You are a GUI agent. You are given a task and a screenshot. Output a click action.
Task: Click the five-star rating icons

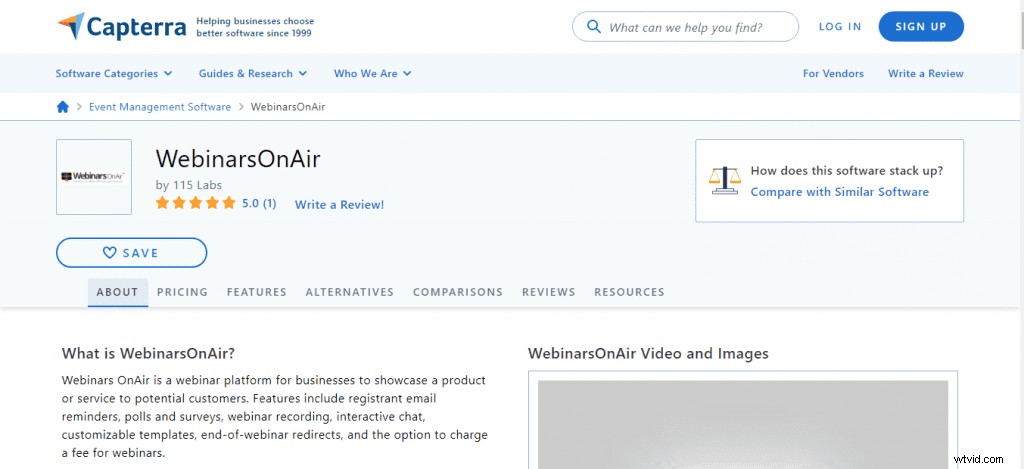point(195,203)
